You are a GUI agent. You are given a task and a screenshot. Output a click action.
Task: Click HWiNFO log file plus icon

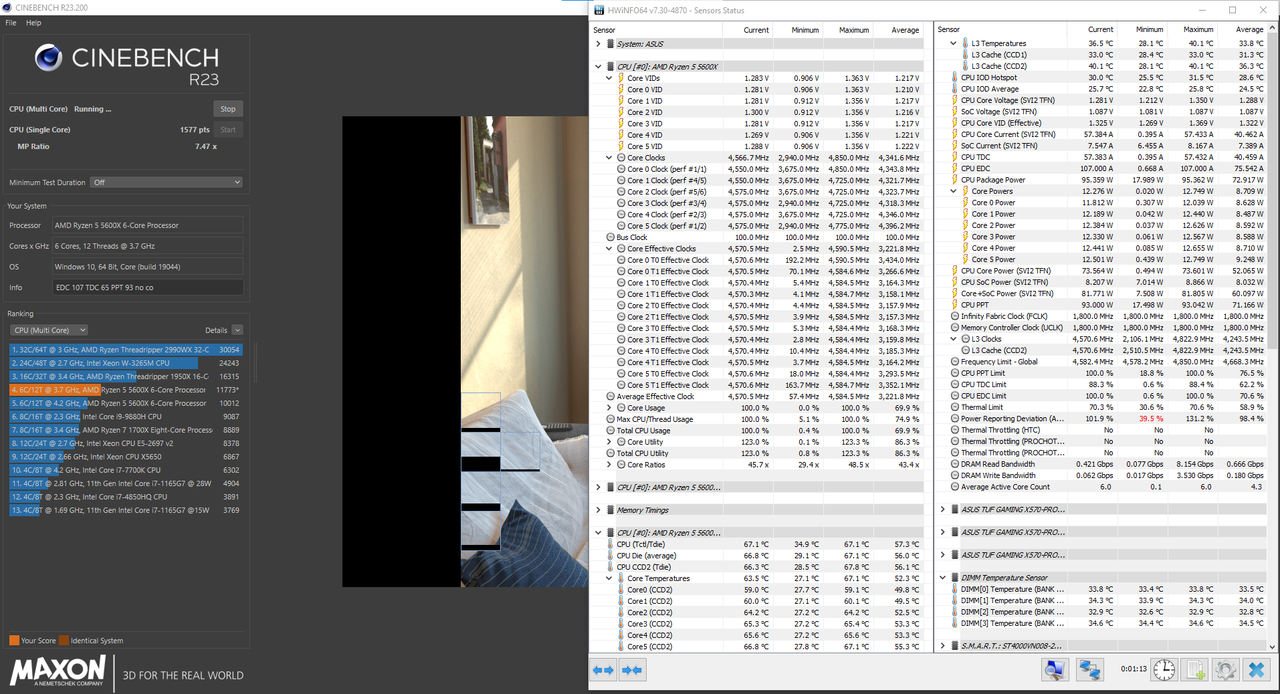[x=1195, y=670]
